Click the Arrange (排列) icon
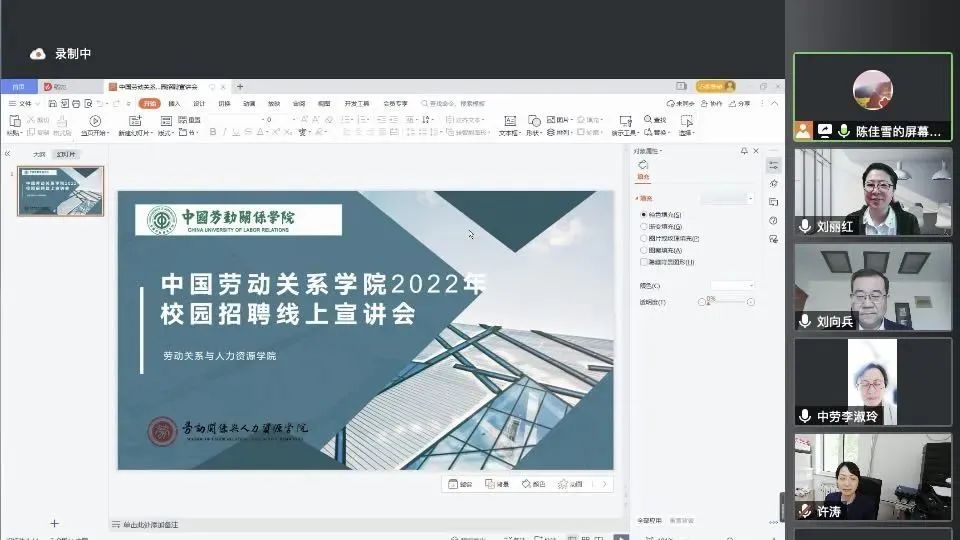This screenshot has width=960, height=540. (x=551, y=132)
